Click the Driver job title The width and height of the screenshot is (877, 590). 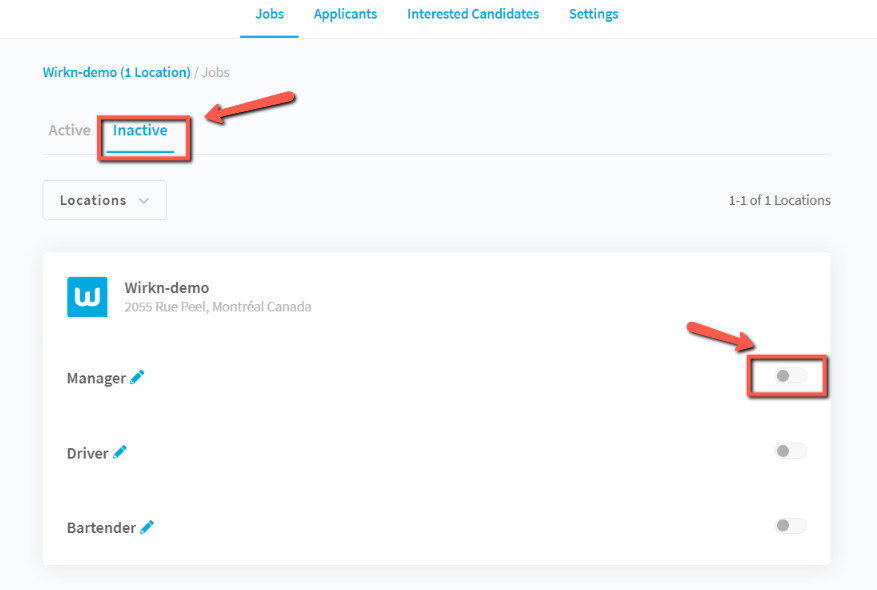point(87,453)
